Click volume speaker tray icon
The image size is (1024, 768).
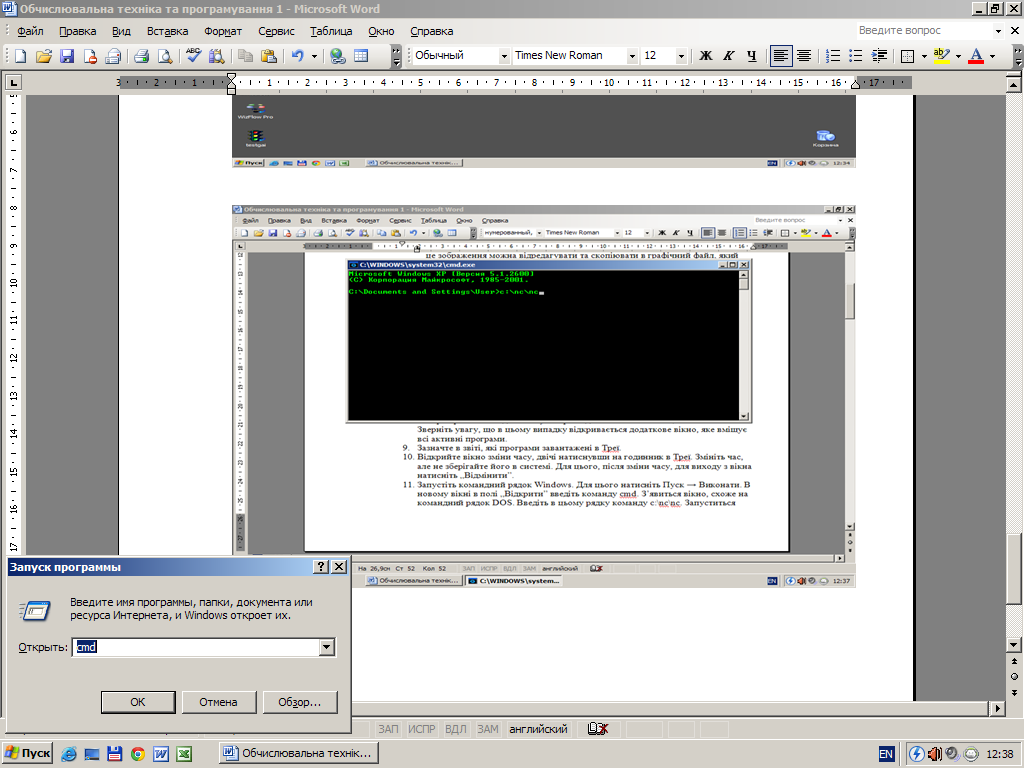click(934, 754)
